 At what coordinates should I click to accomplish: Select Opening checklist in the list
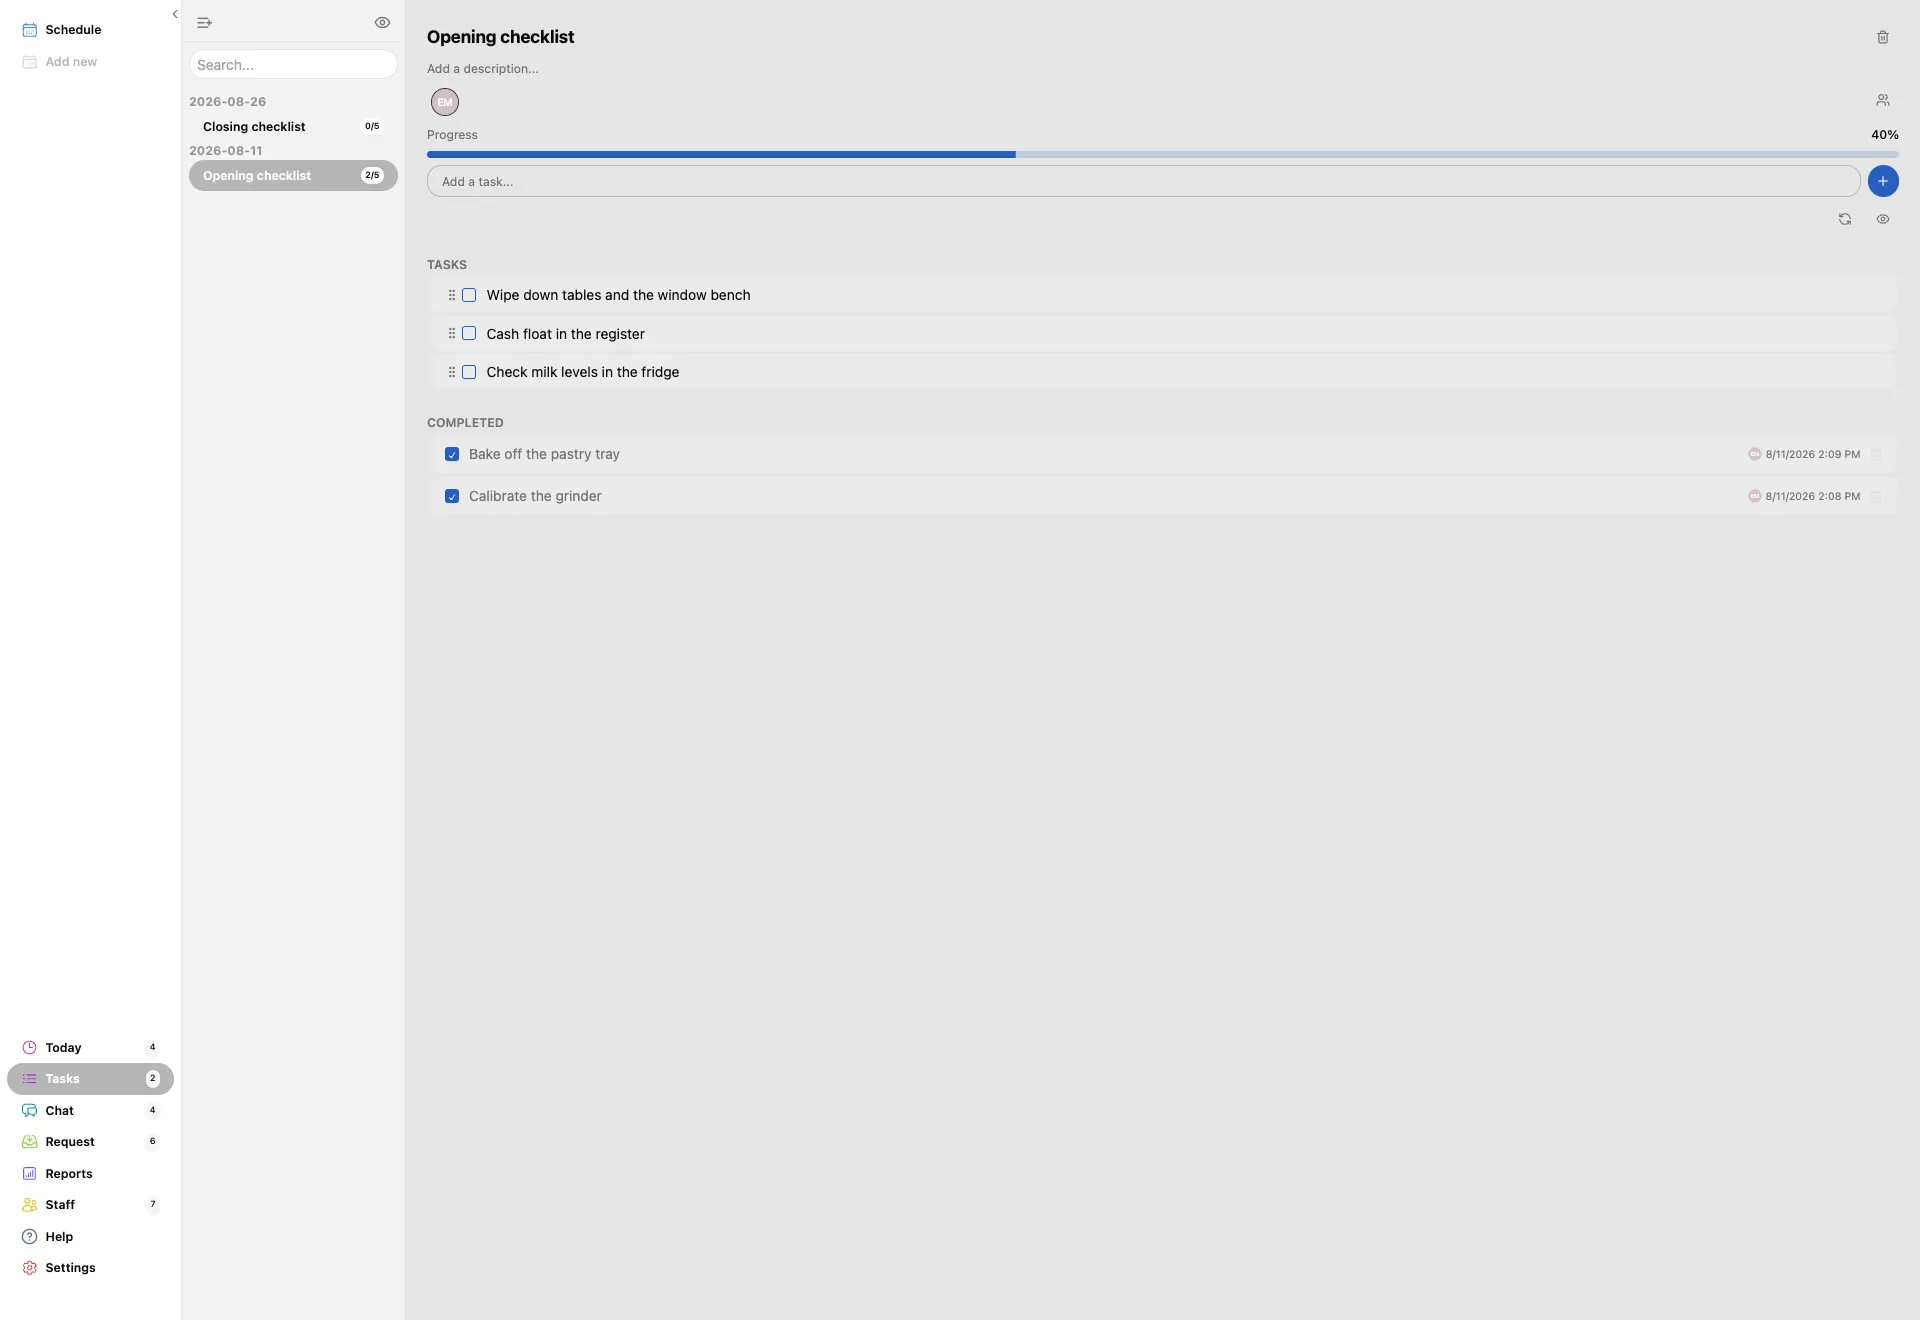tap(293, 176)
